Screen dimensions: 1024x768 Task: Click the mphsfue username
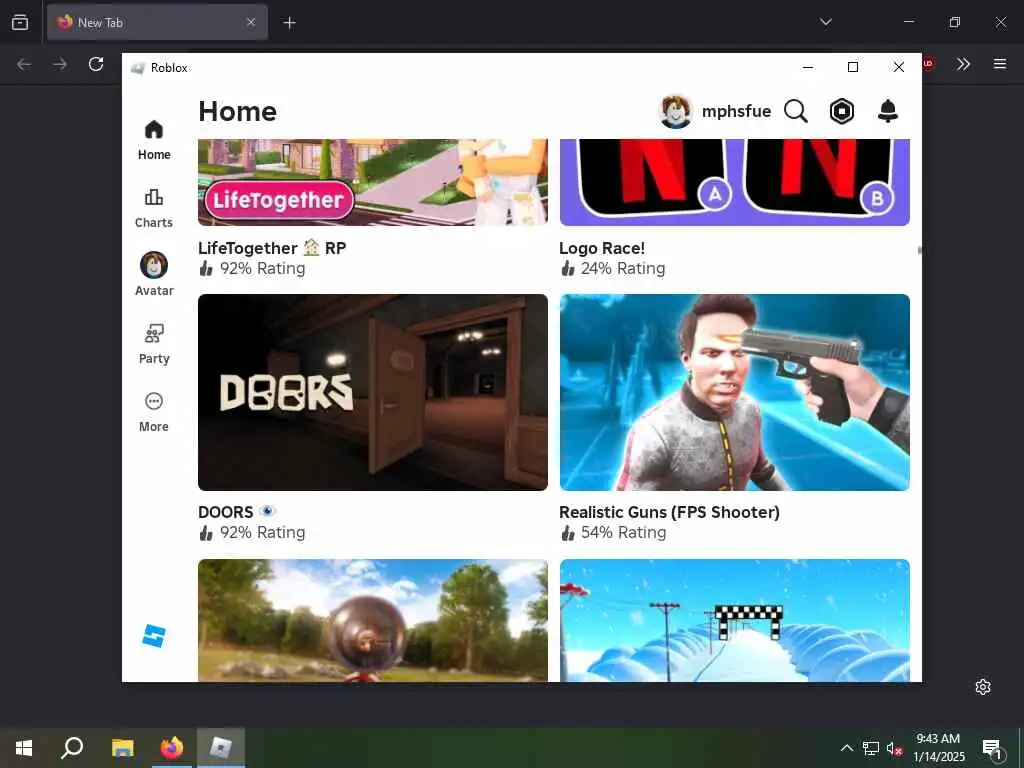click(x=736, y=112)
